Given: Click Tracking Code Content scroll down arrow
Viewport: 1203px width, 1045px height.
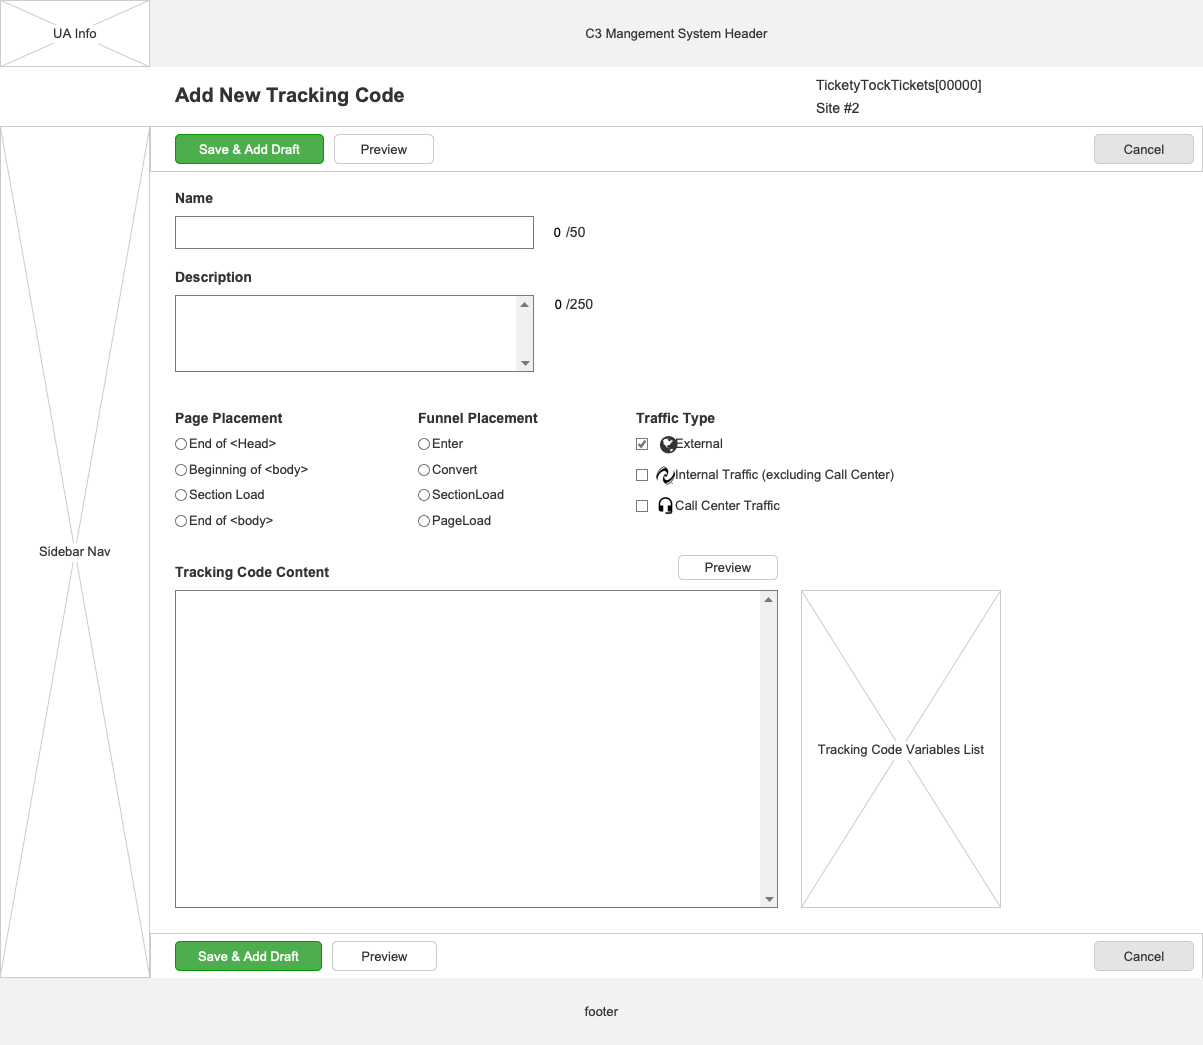Looking at the screenshot, I should pos(769,899).
